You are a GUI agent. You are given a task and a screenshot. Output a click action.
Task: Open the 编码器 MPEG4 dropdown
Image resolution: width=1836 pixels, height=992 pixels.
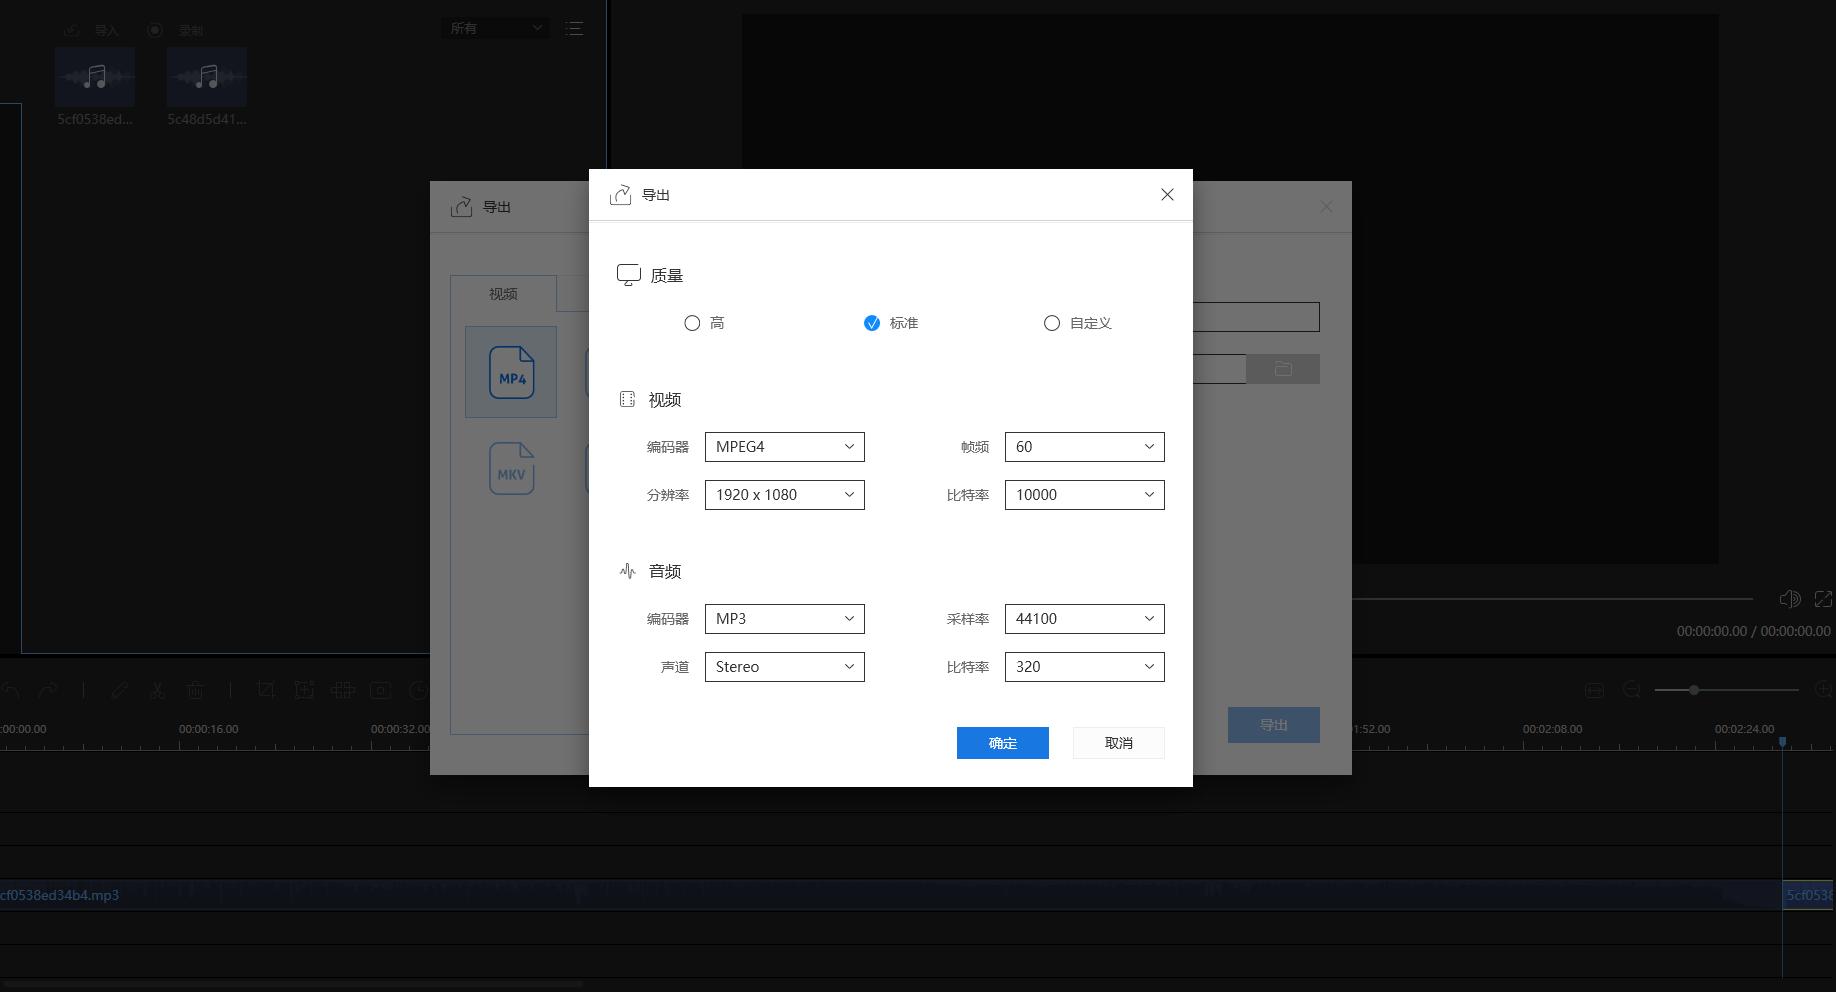[784, 446]
